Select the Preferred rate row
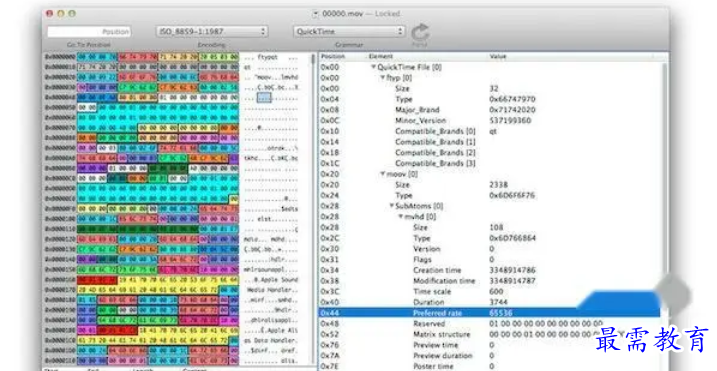Screen dimensions: 717x371 point(489,313)
